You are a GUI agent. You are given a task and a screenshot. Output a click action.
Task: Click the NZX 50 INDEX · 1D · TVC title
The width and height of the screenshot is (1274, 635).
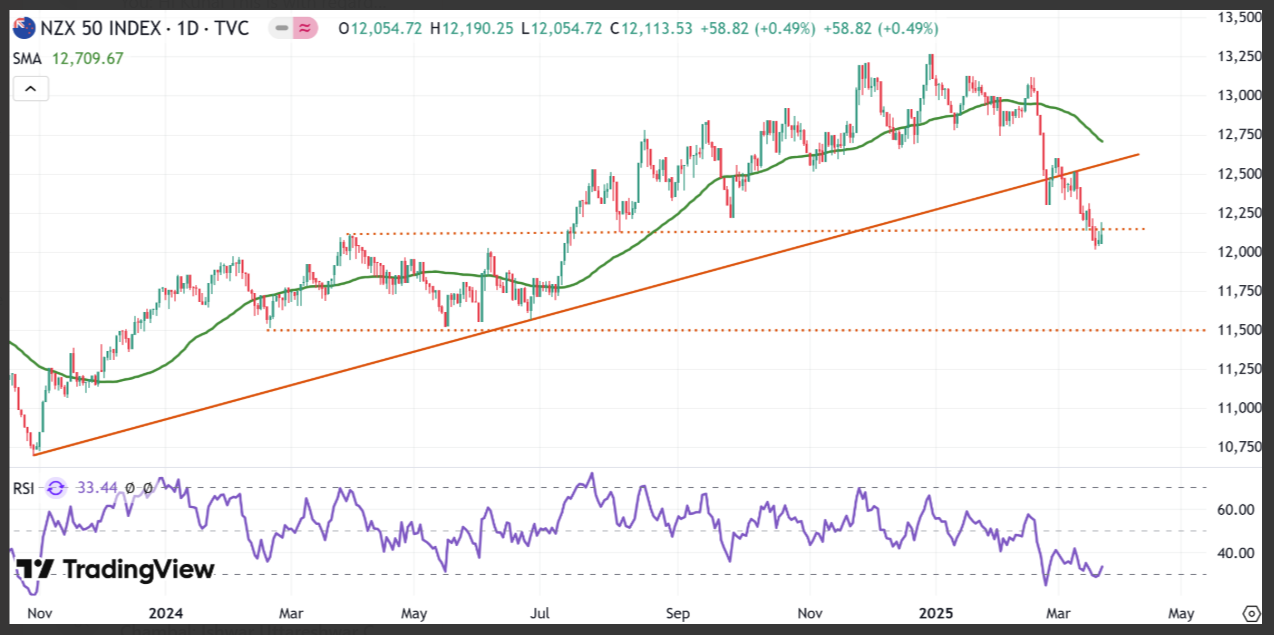pyautogui.click(x=146, y=29)
